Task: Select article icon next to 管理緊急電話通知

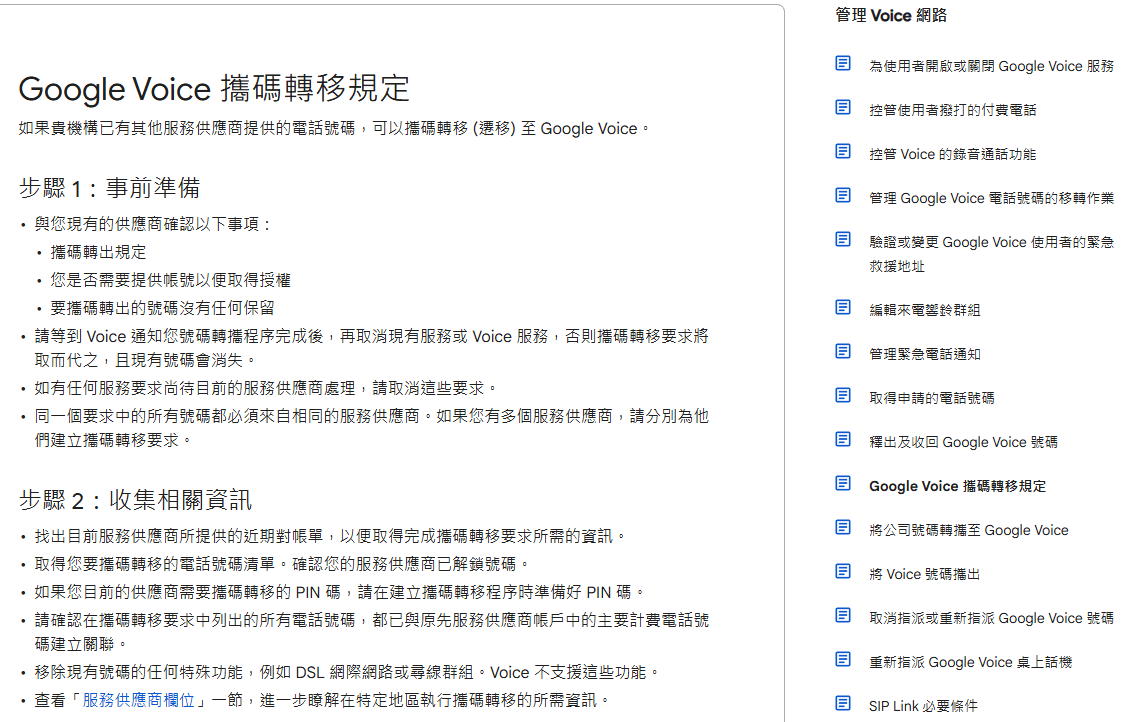Action: [841, 352]
